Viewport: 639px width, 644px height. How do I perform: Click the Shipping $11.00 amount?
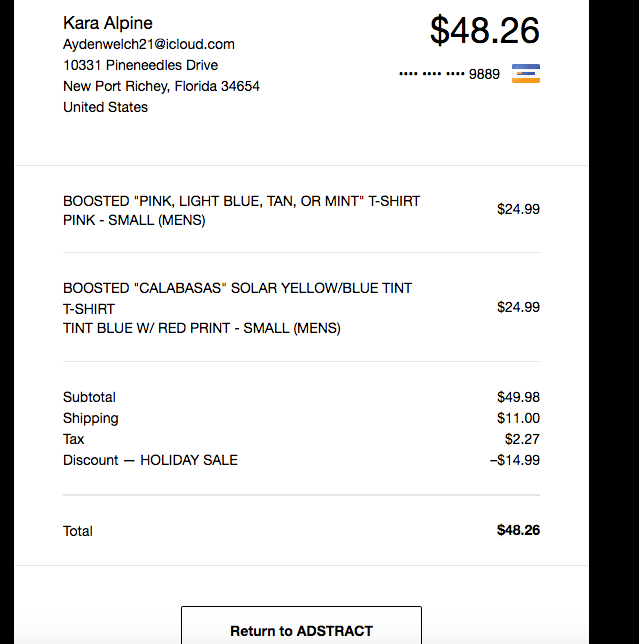click(518, 418)
